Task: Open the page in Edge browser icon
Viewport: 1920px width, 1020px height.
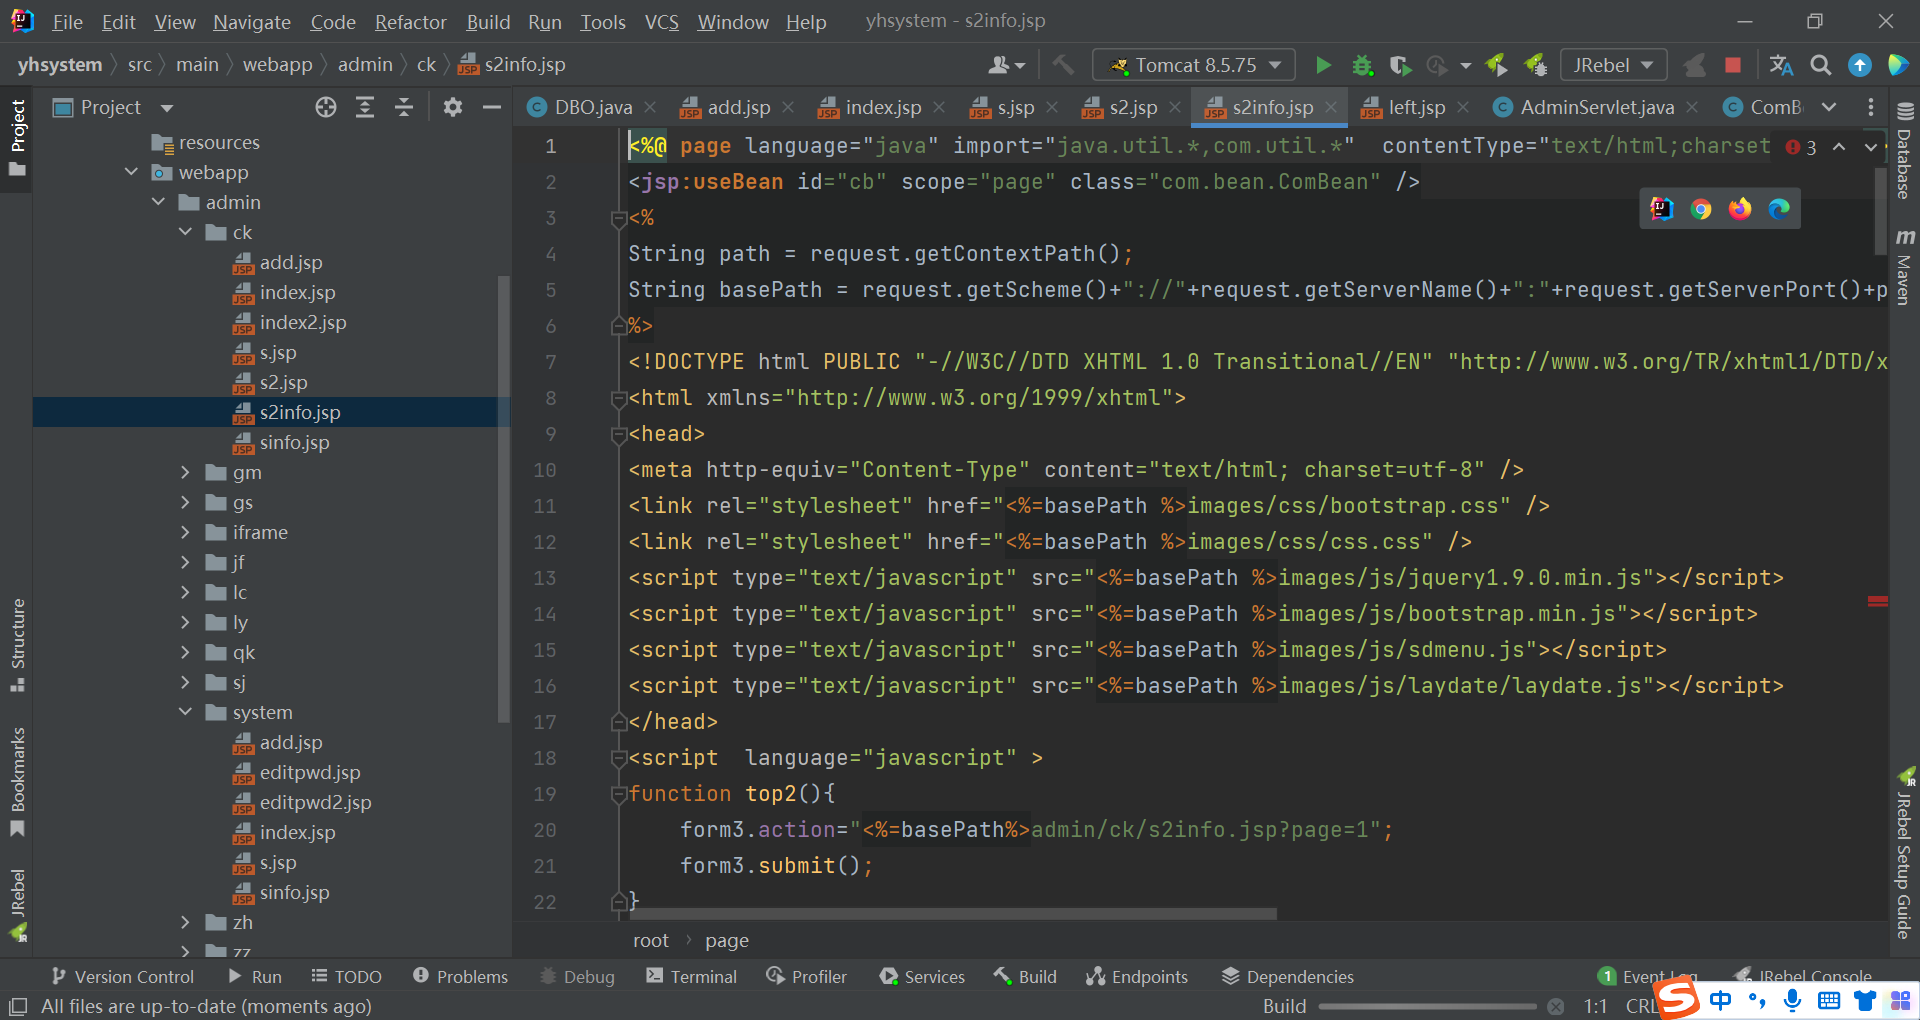Action: pos(1779,209)
